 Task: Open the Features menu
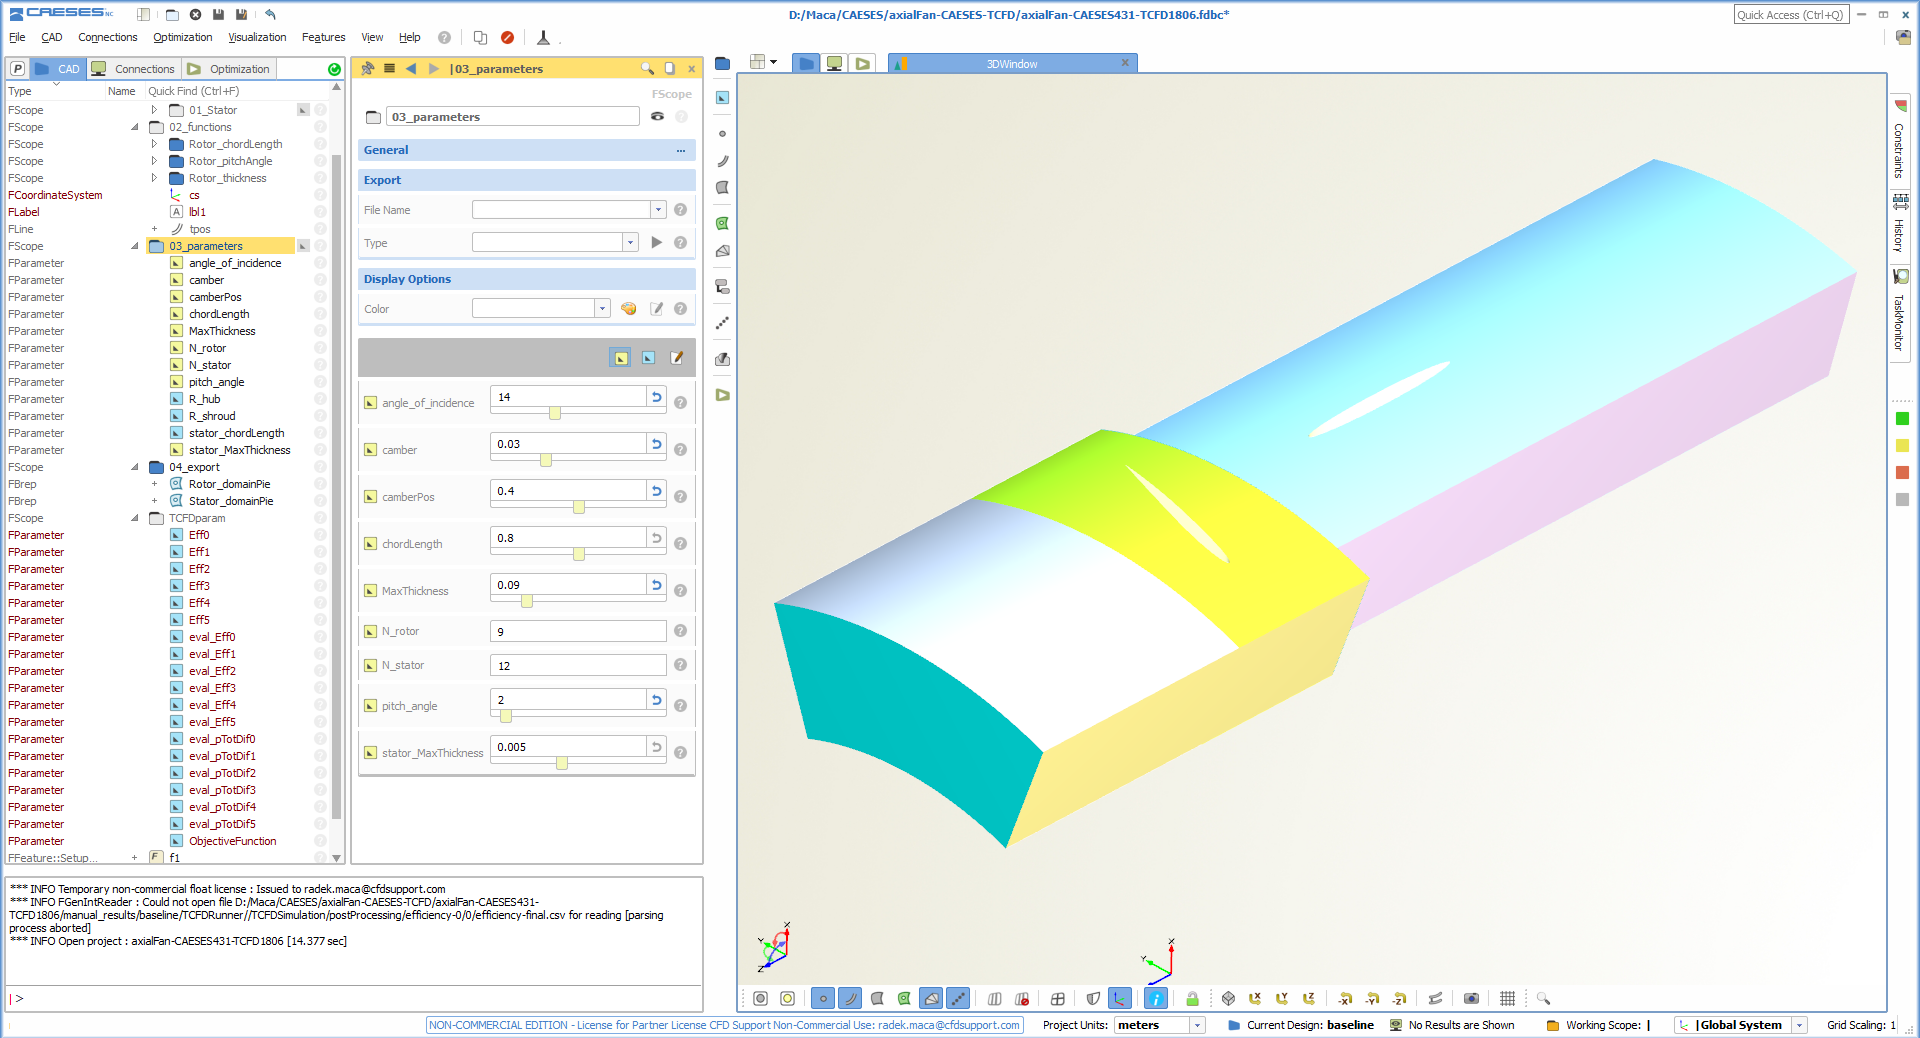point(323,37)
